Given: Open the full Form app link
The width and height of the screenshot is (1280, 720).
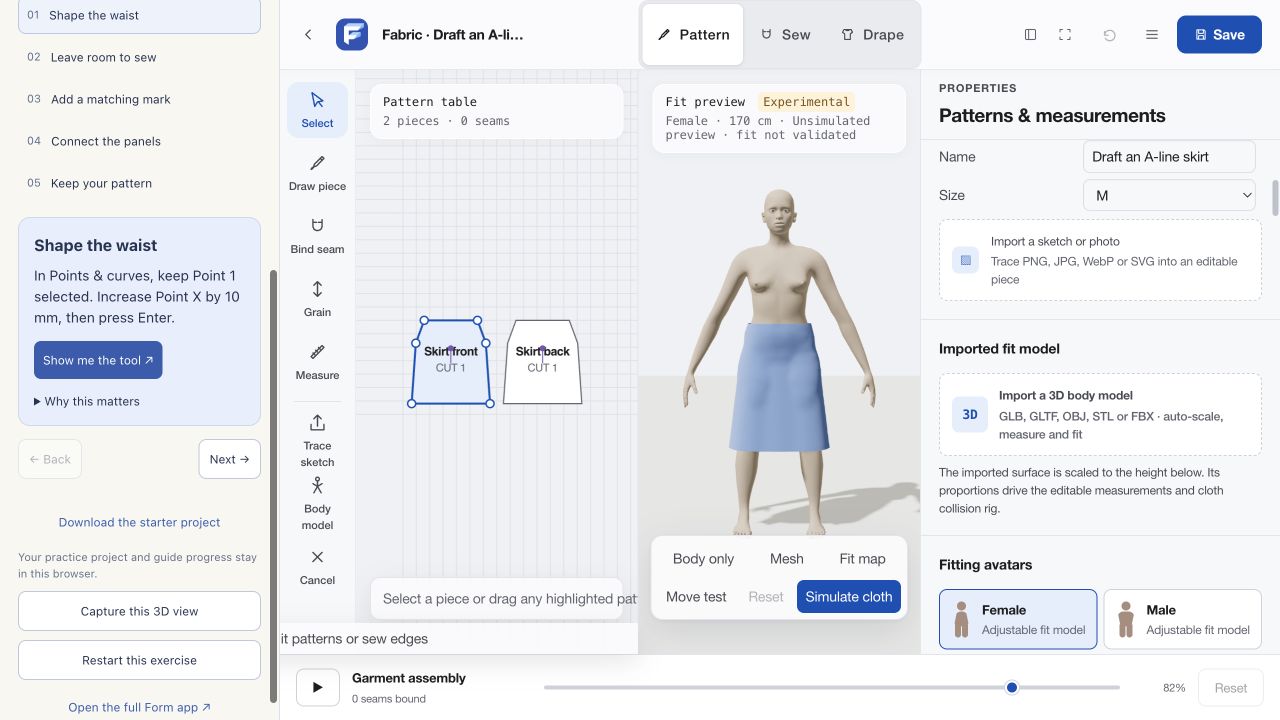Looking at the screenshot, I should tap(139, 707).
